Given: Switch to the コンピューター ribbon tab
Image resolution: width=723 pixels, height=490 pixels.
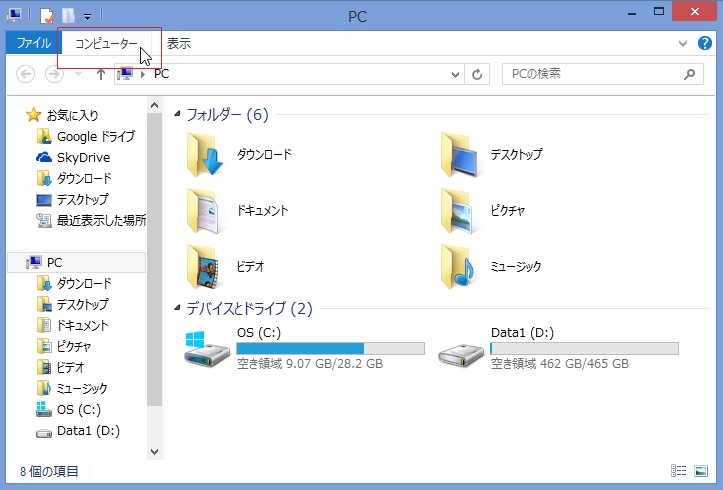Looking at the screenshot, I should (107, 44).
